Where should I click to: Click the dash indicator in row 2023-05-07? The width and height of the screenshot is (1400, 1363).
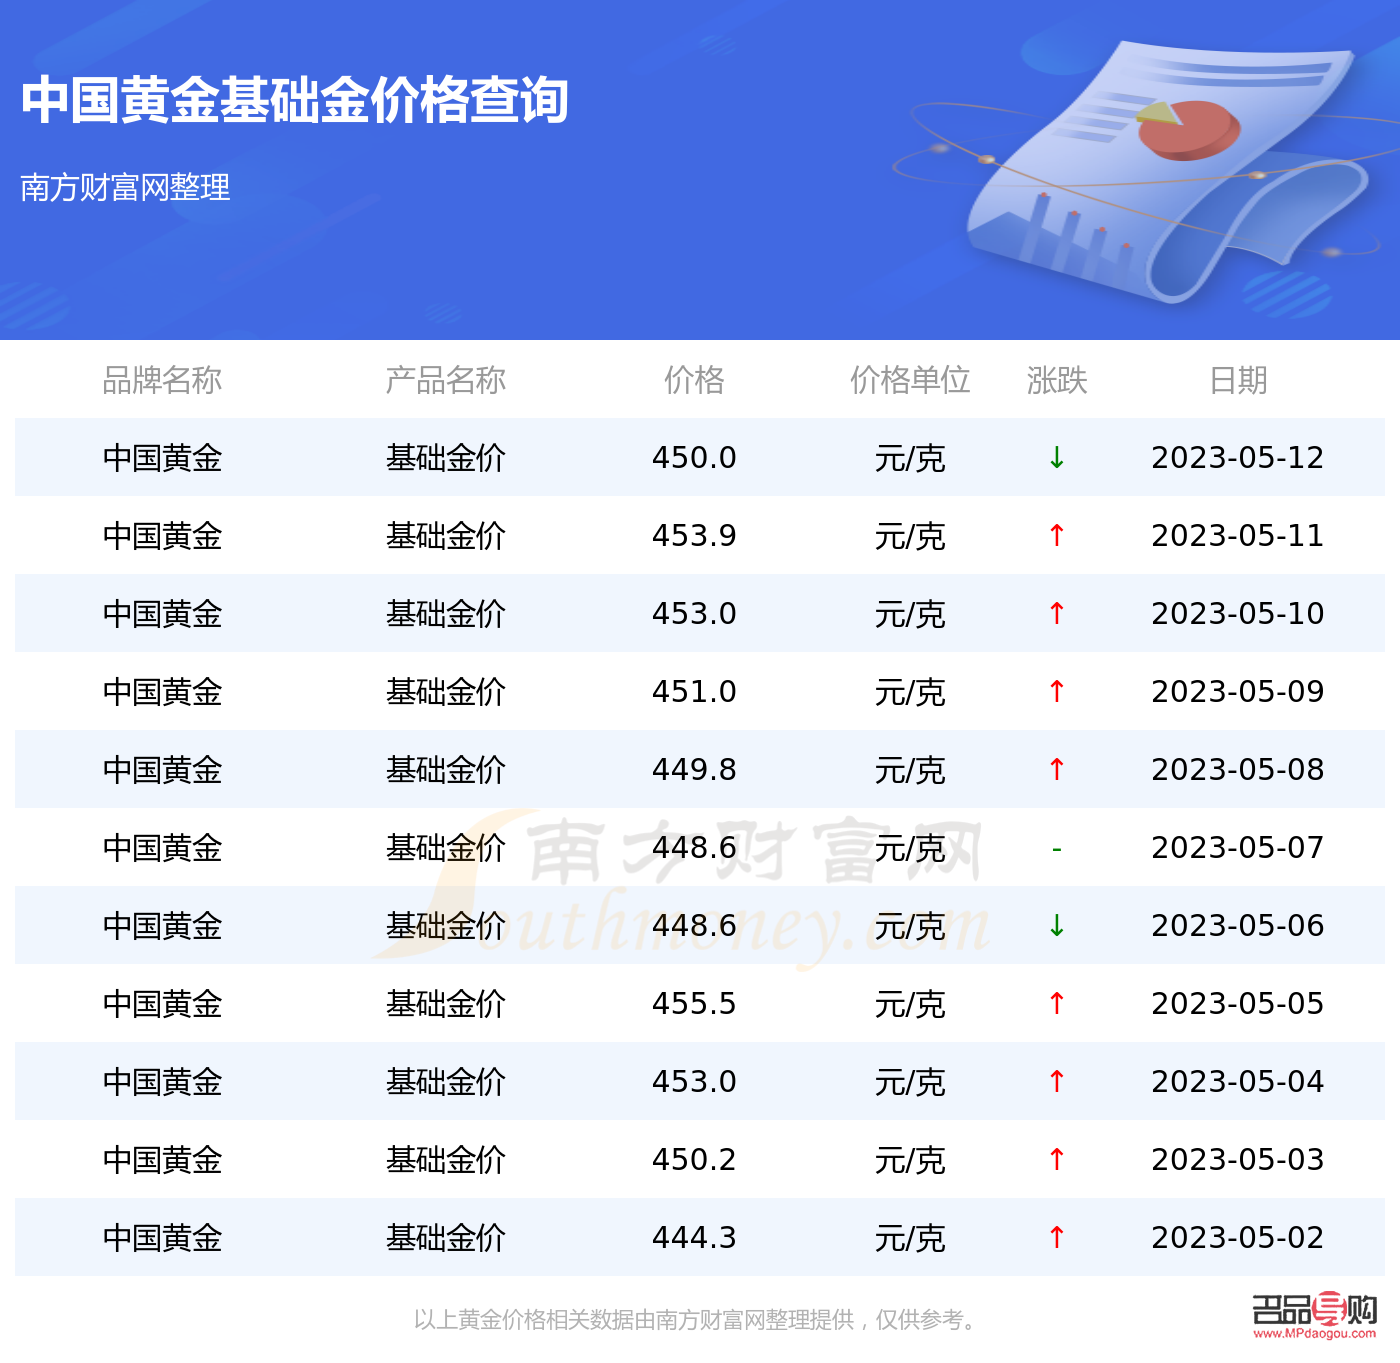(1056, 848)
